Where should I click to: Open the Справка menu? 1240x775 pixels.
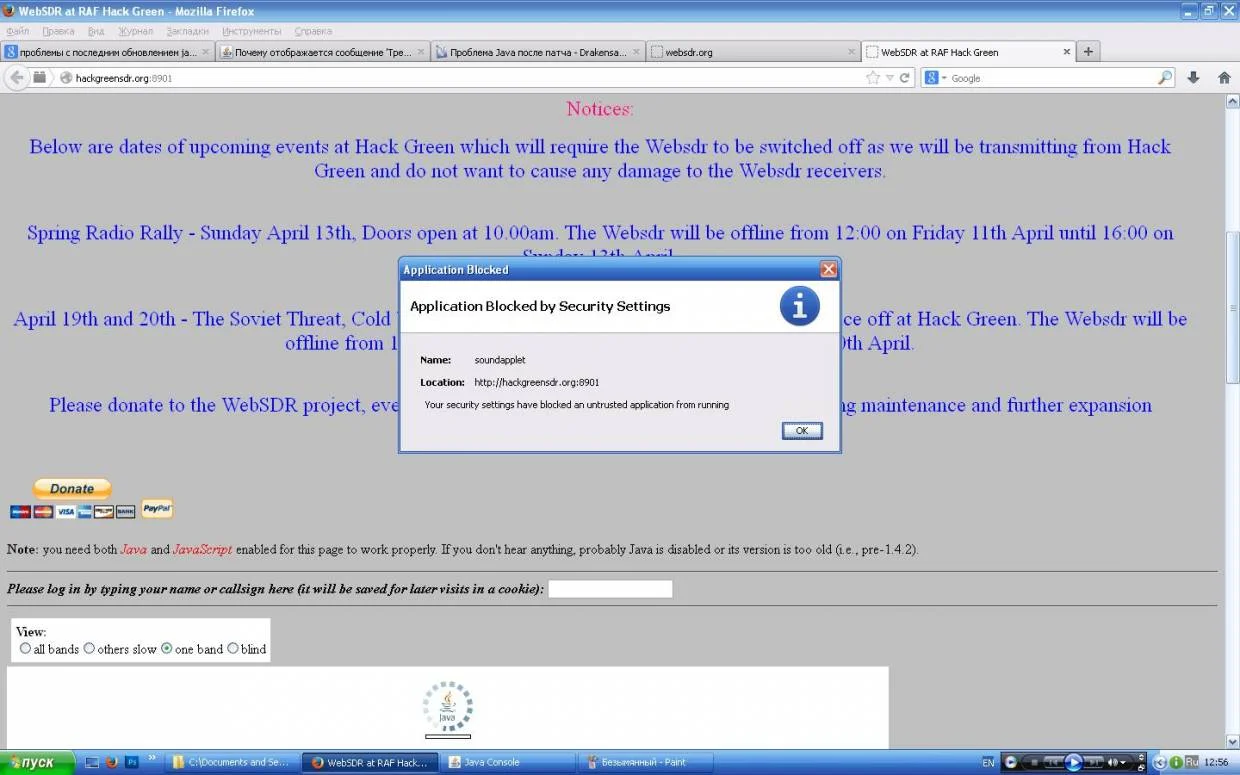tap(313, 31)
